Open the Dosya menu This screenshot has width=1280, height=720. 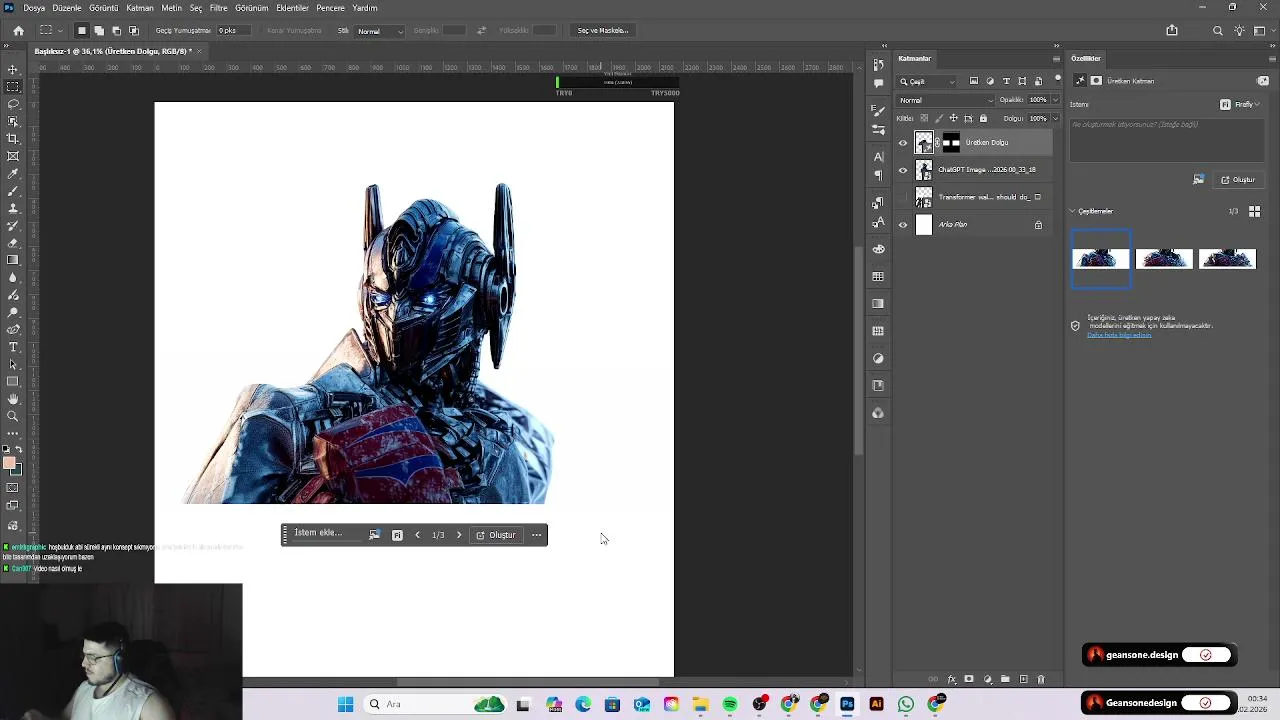34,8
